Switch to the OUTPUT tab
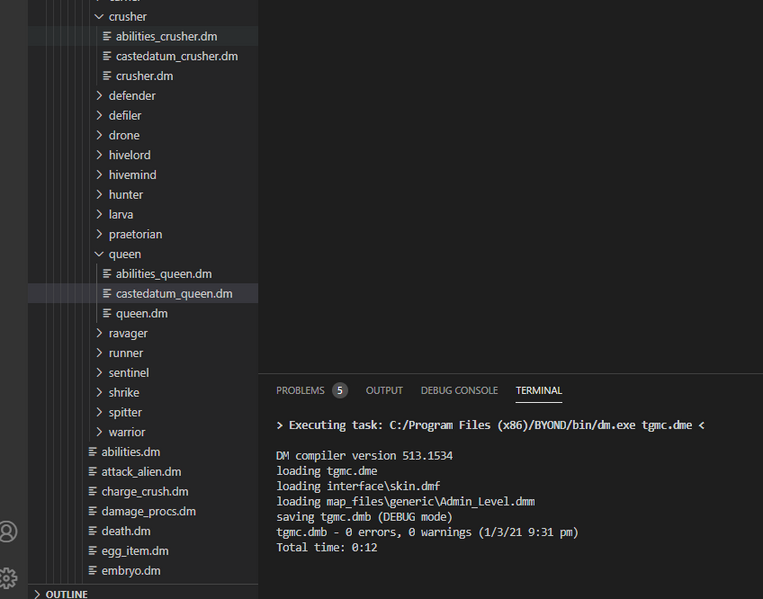This screenshot has width=763, height=599. click(x=384, y=390)
